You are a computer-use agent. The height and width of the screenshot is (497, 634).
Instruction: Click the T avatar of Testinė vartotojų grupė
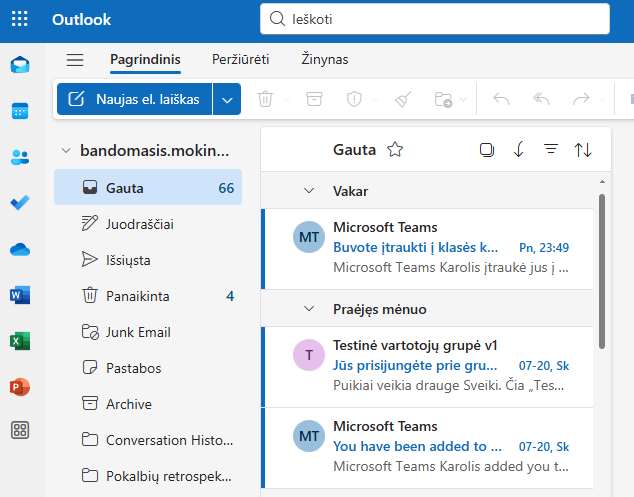pos(309,355)
